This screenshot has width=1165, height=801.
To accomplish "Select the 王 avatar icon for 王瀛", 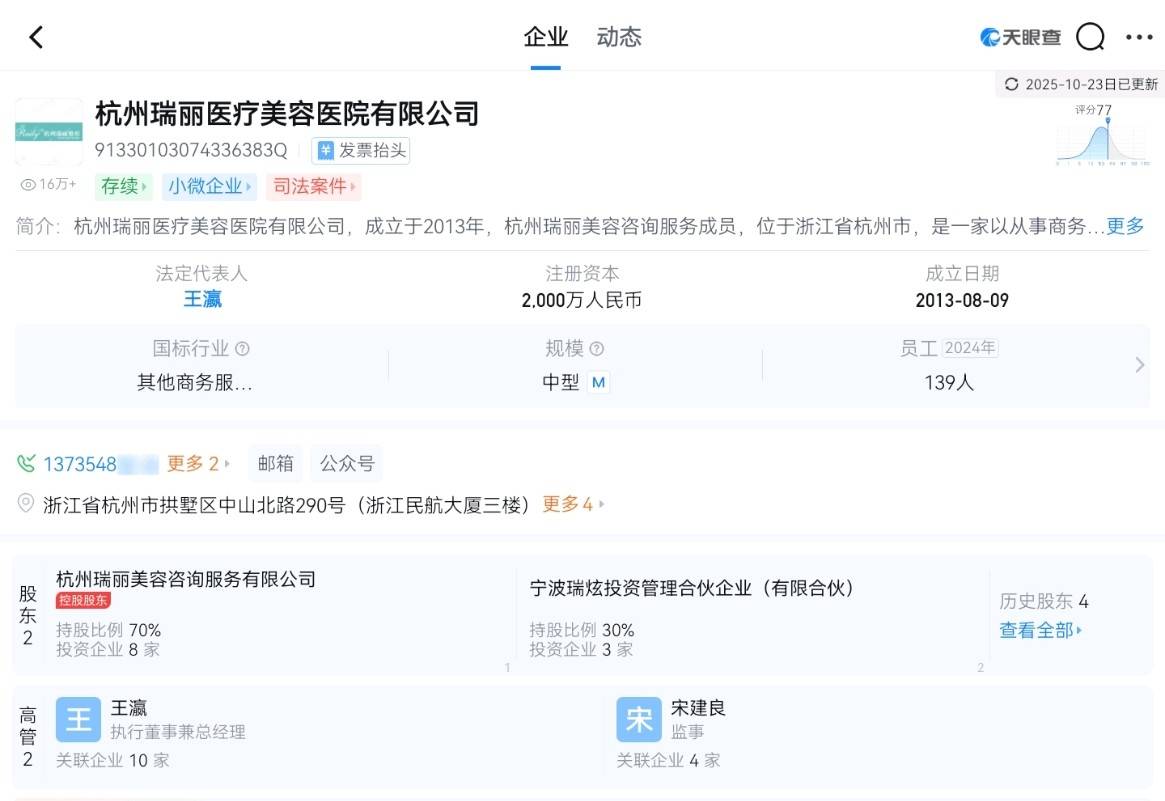I will click(78, 719).
